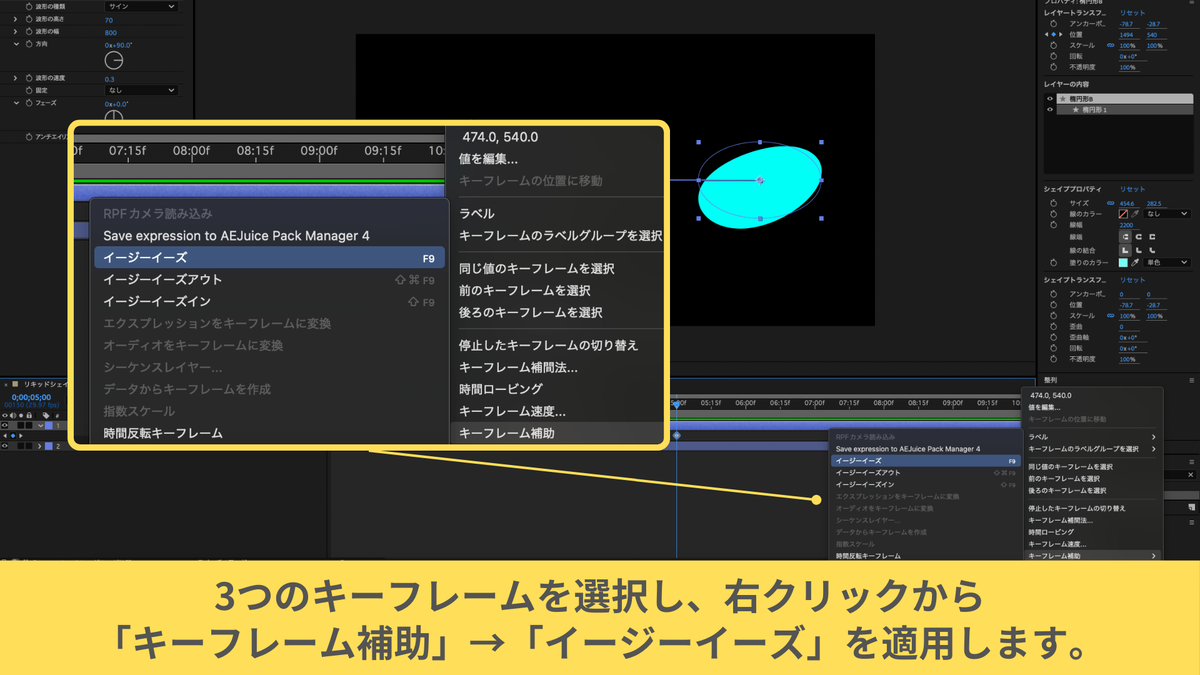Image resolution: width=1200 pixels, height=675 pixels.
Task: Click リセット for シェイプトランスフォーム
Action: tap(1132, 280)
